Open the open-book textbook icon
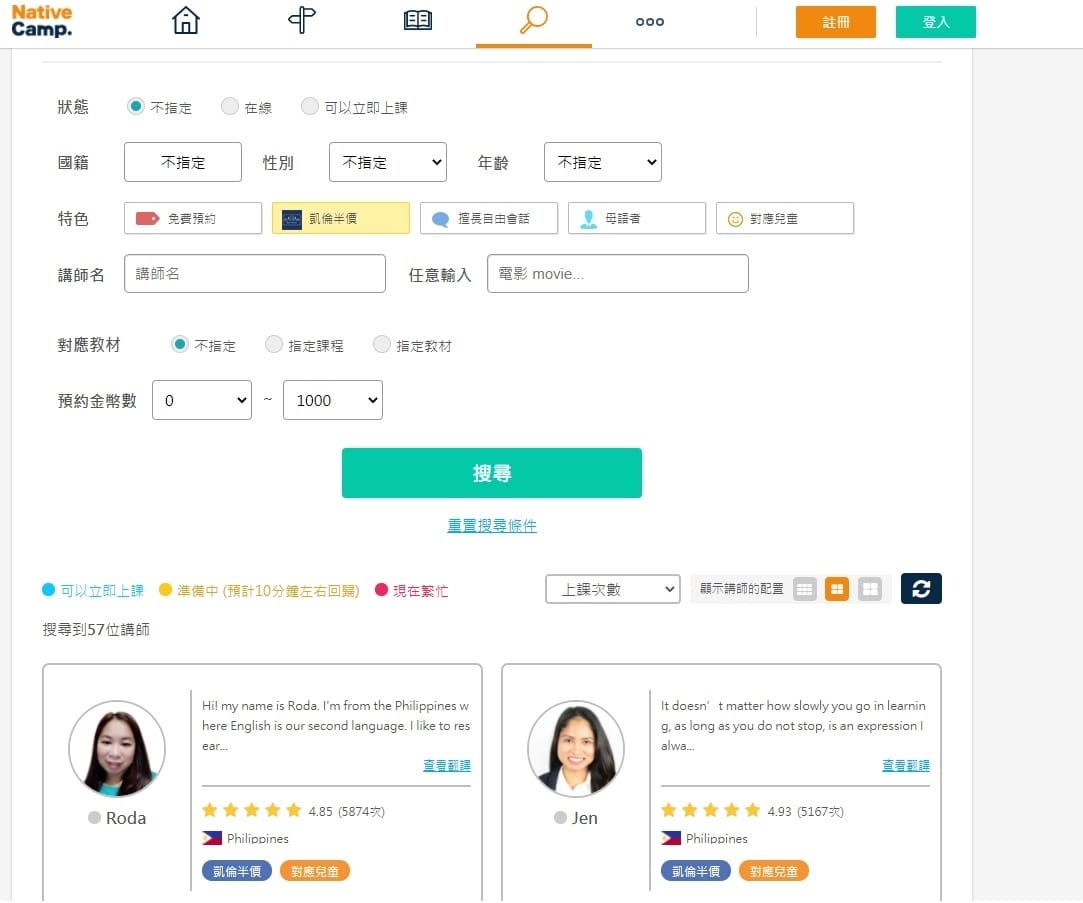1083x903 pixels. point(418,21)
